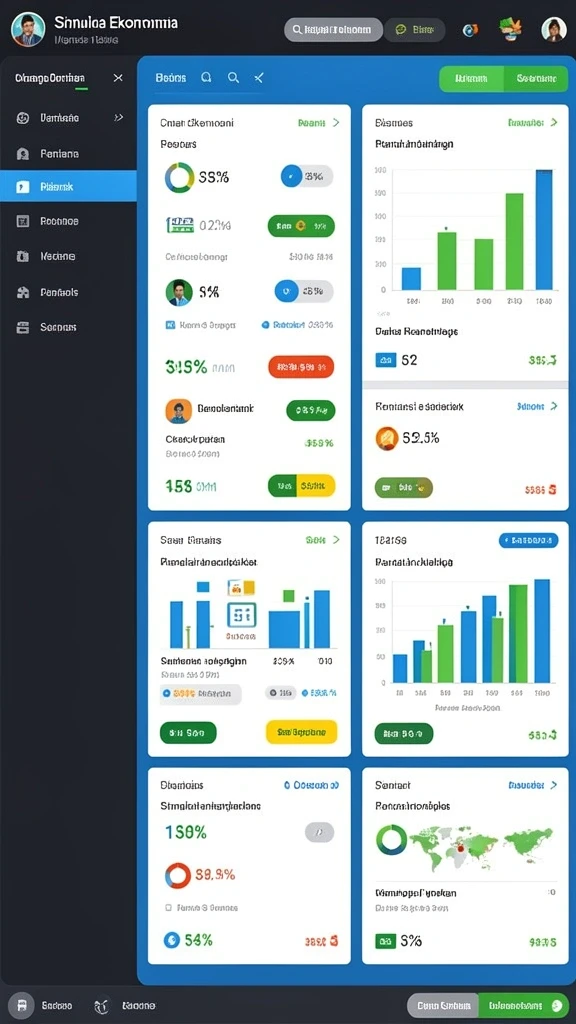Screen dimensions: 576x1024
Task: Toggle the blue switch next to the donut chart
Action: [x=306, y=176]
